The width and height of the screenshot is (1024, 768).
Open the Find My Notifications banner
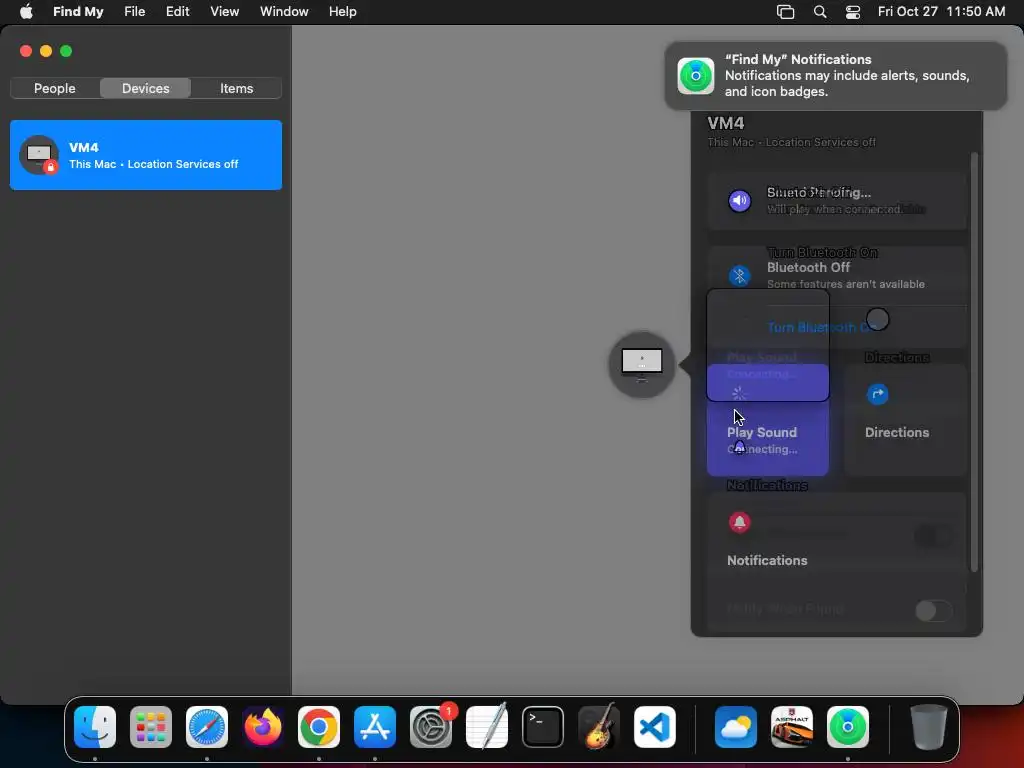pyautogui.click(x=835, y=76)
